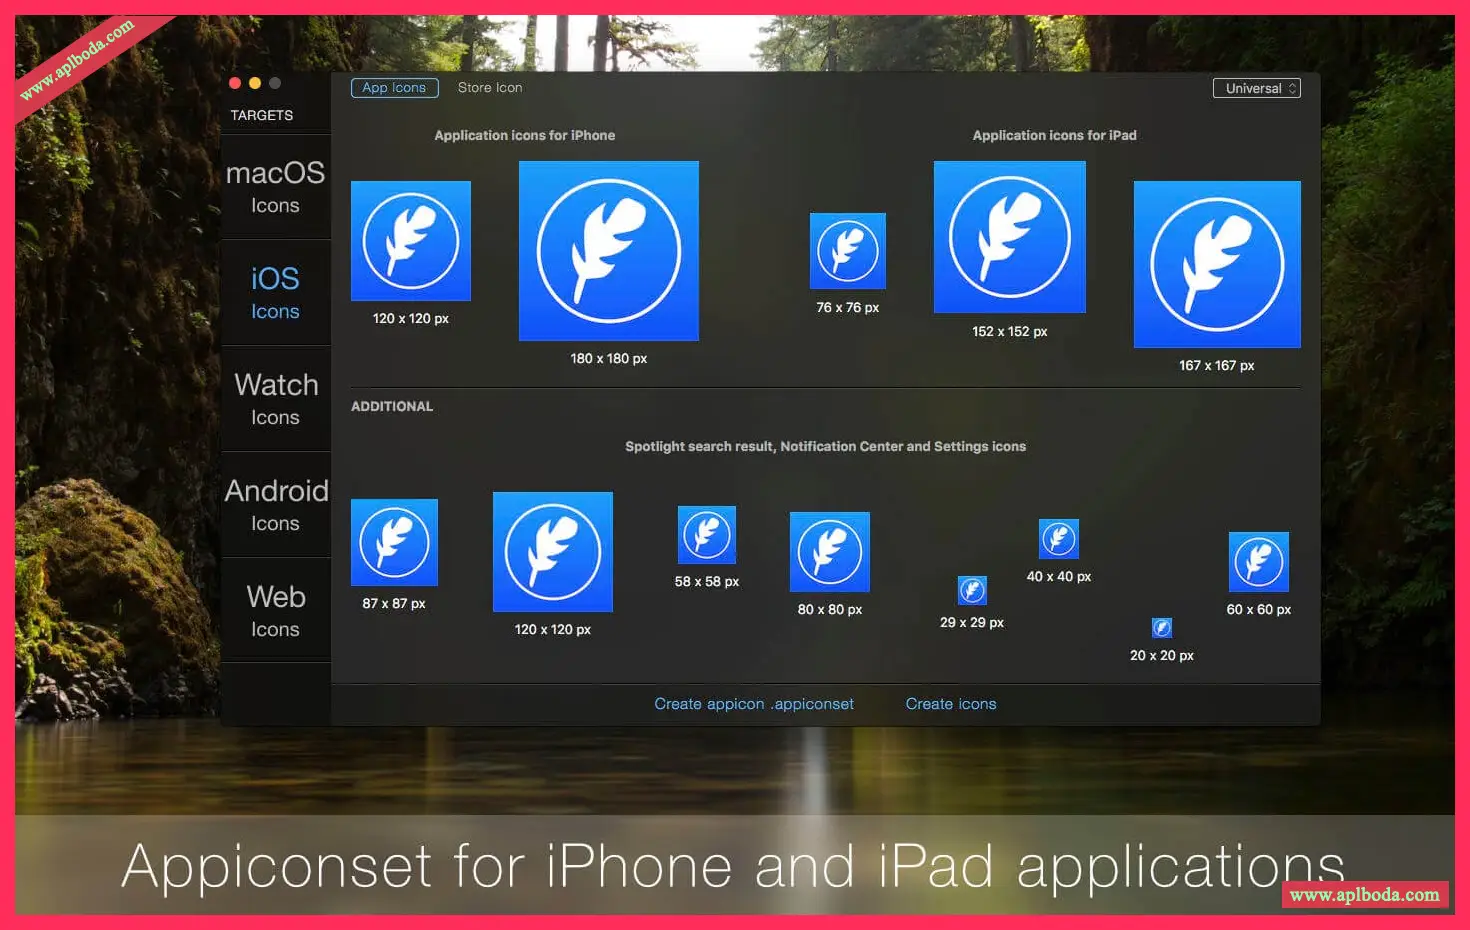This screenshot has height=930, width=1470.
Task: Minimize the window with the yellow button
Action: click(255, 83)
